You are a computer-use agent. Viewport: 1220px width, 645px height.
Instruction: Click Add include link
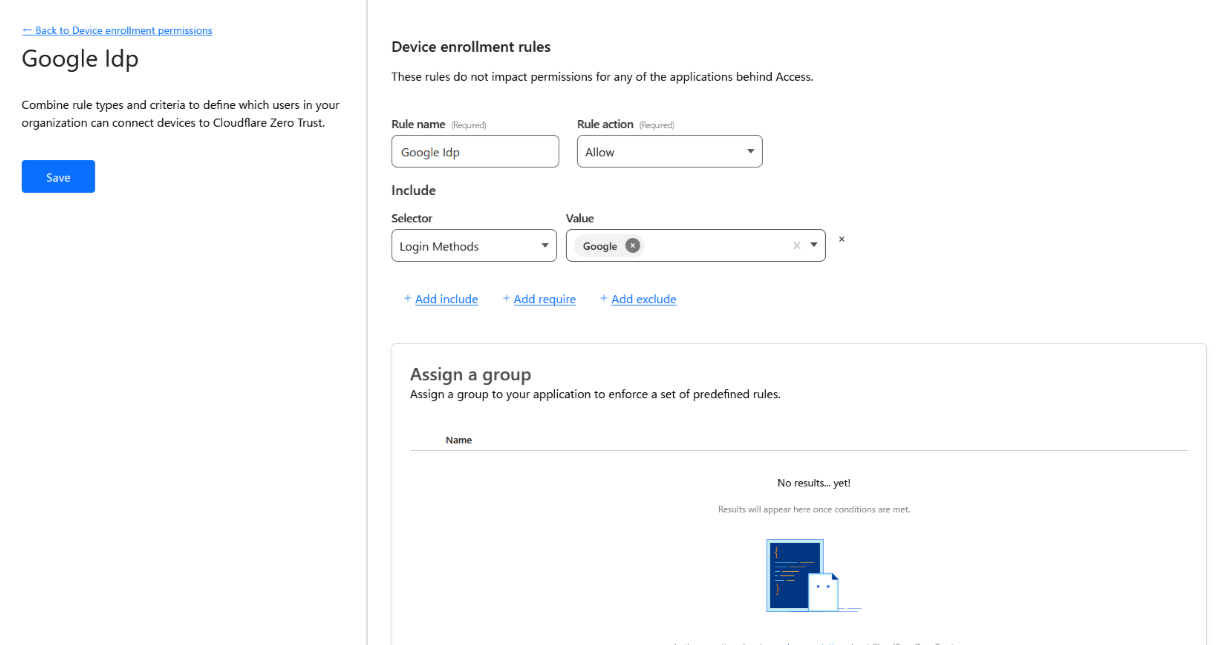pos(446,299)
